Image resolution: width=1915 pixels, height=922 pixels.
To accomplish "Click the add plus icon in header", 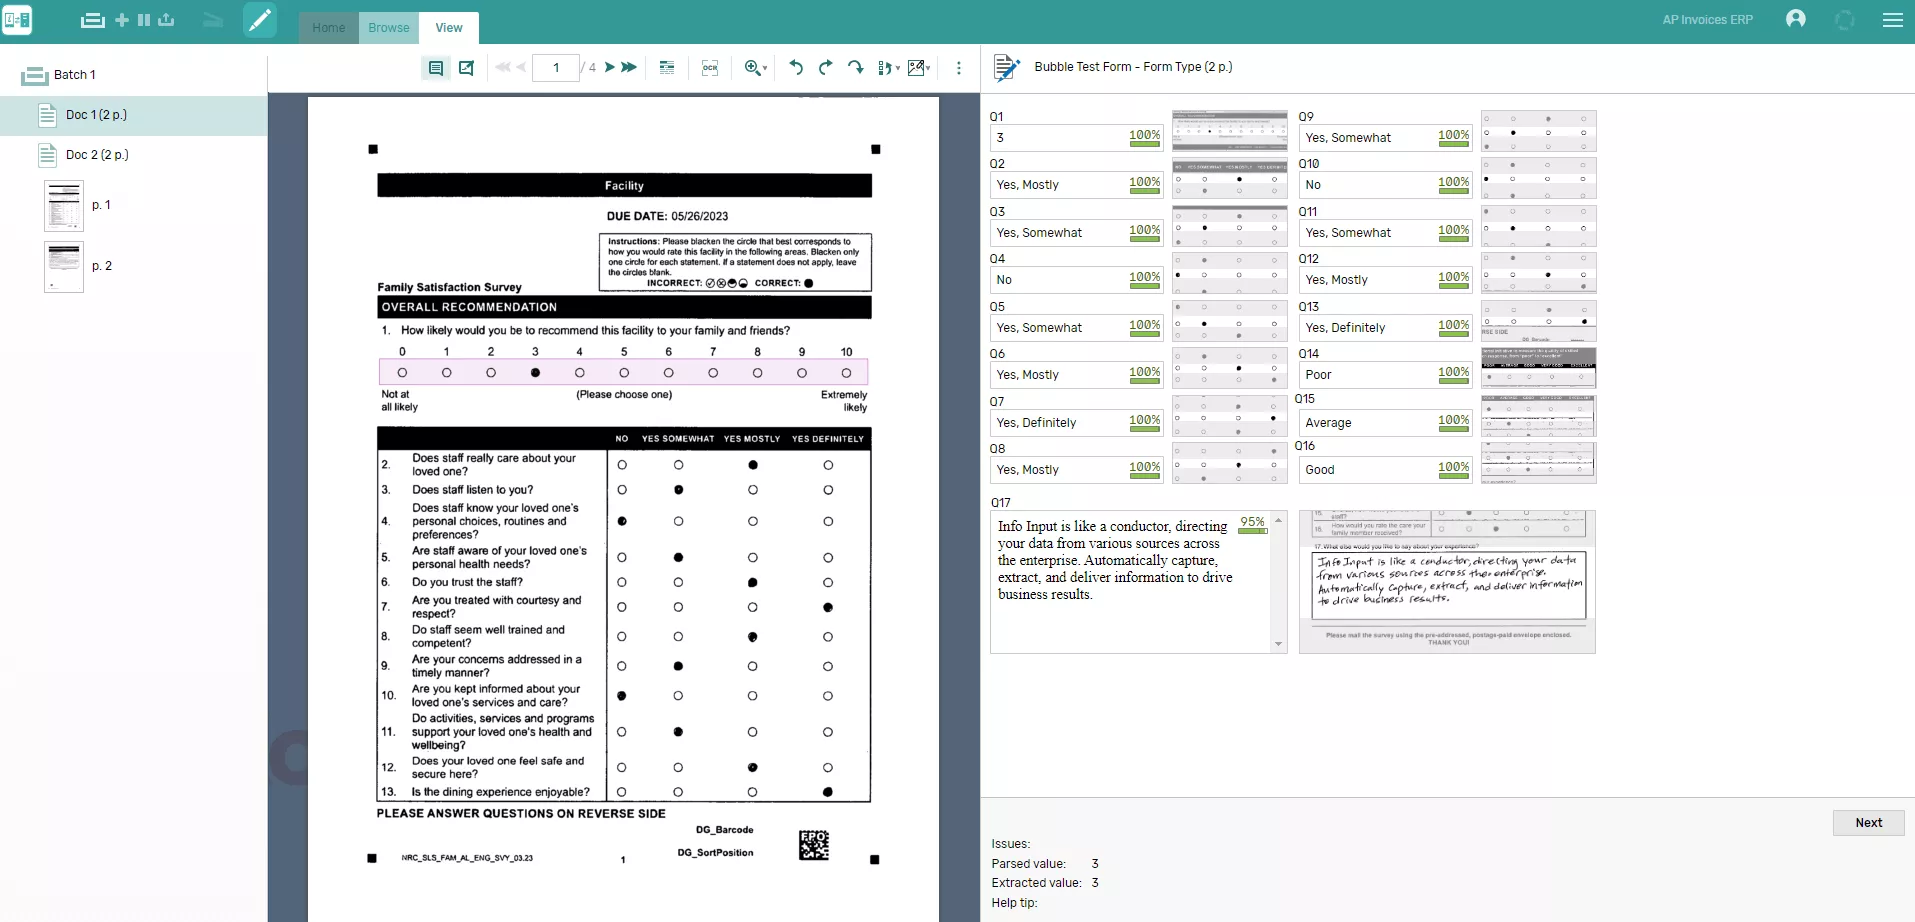I will click(122, 20).
